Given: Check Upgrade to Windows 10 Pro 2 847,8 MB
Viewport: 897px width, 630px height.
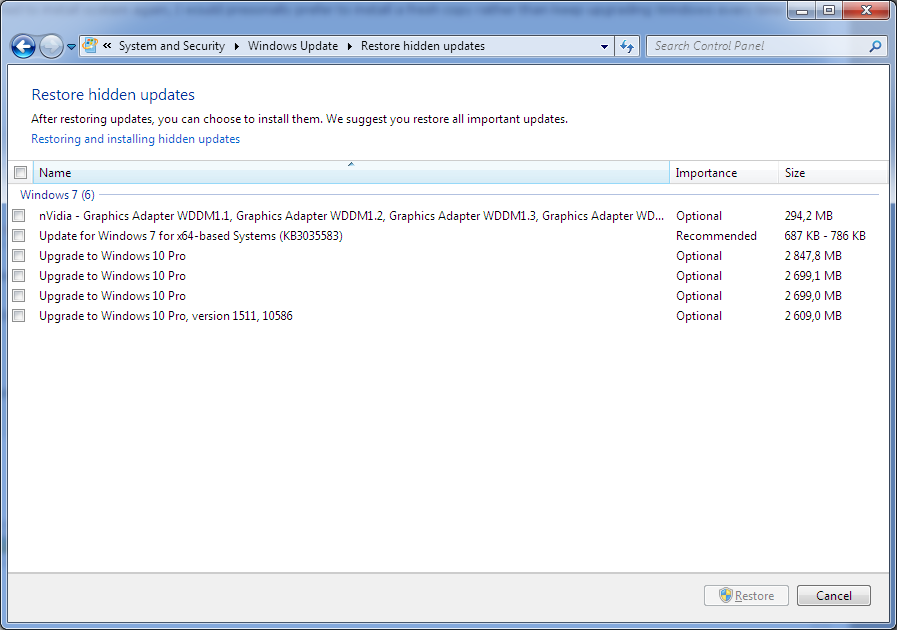Looking at the screenshot, I should (x=19, y=256).
